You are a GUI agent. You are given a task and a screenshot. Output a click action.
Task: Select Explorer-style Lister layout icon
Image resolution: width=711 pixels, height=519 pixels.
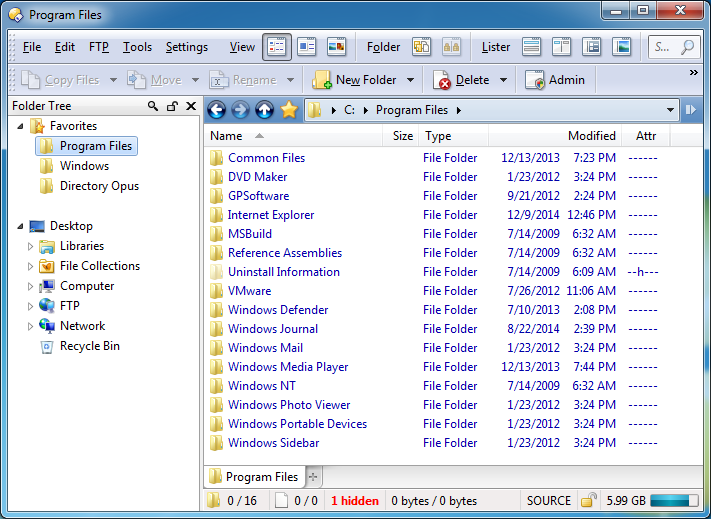point(591,47)
